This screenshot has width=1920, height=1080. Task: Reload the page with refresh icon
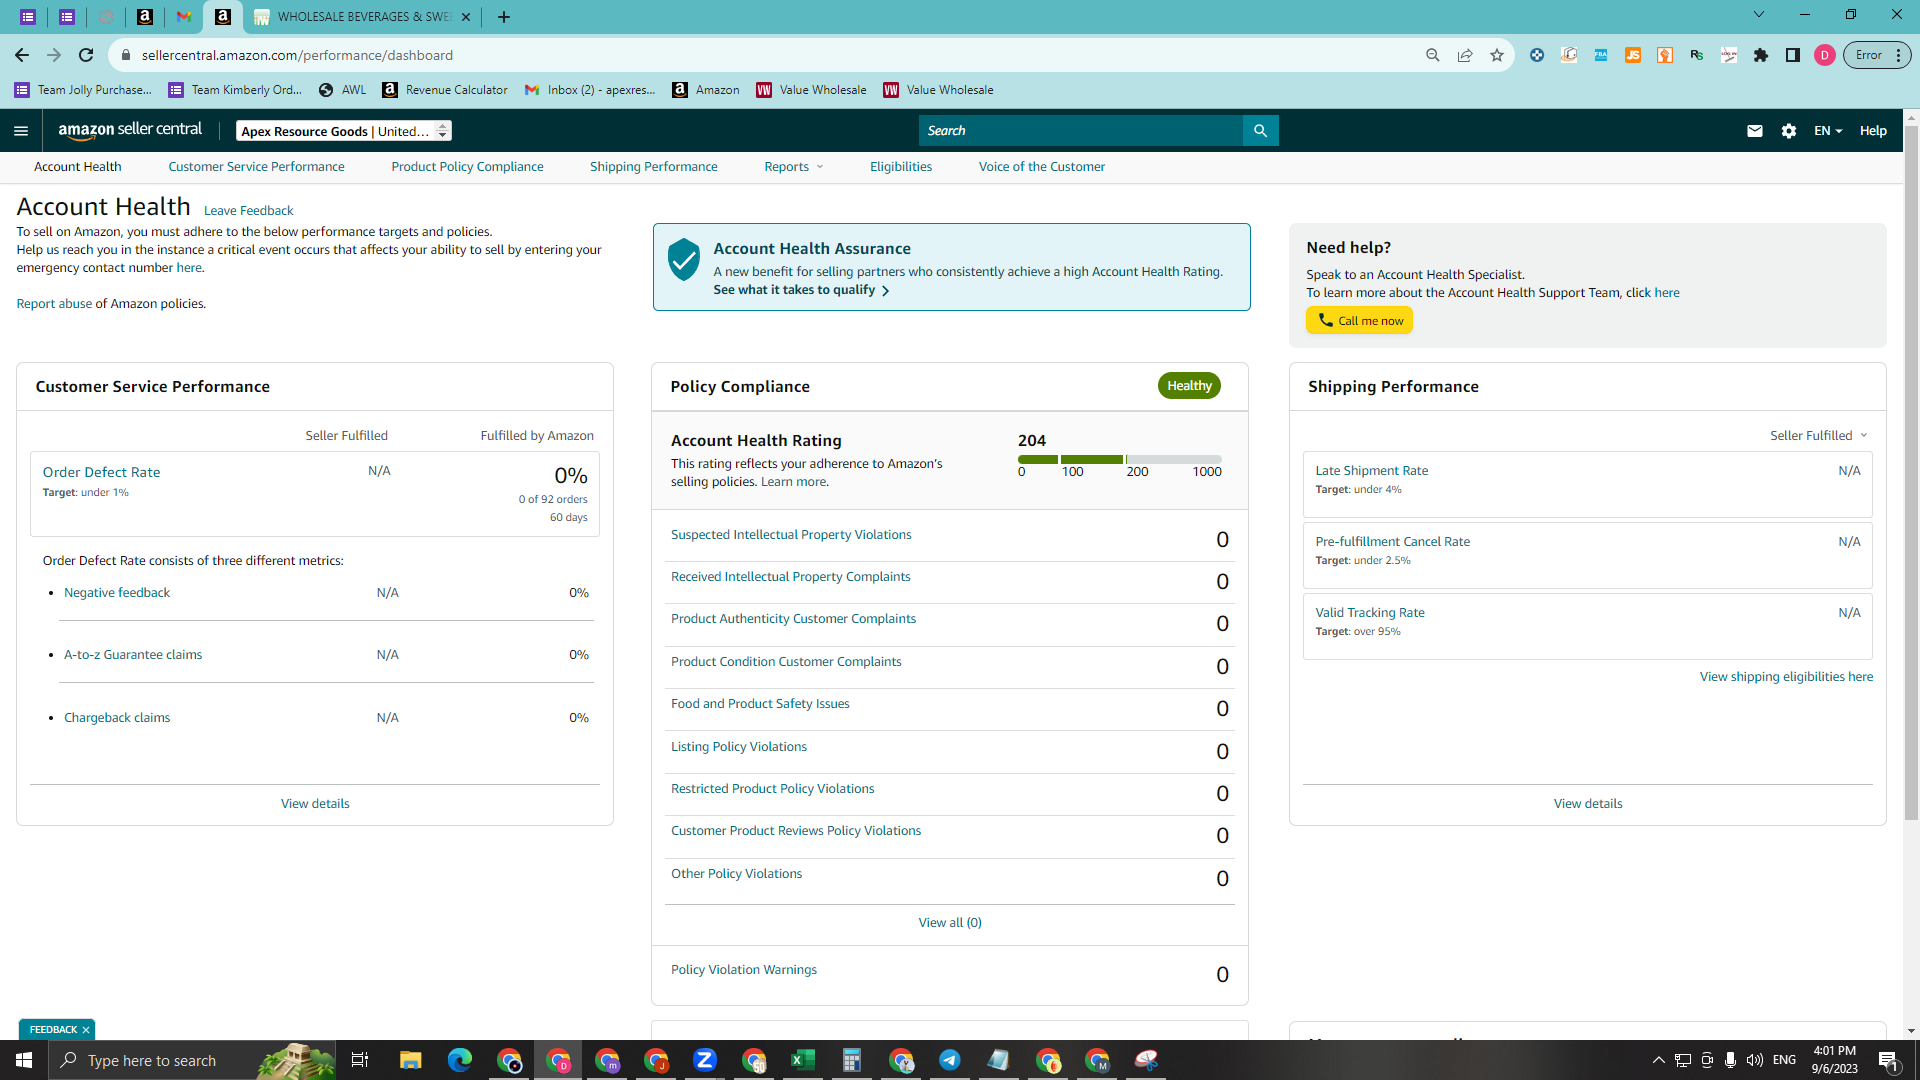tap(86, 55)
